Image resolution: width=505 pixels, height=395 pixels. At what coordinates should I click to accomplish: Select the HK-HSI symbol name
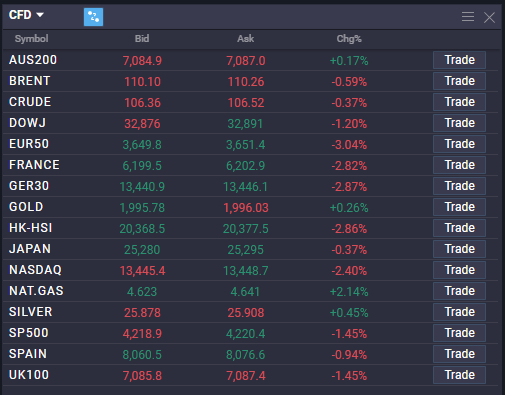pos(31,228)
